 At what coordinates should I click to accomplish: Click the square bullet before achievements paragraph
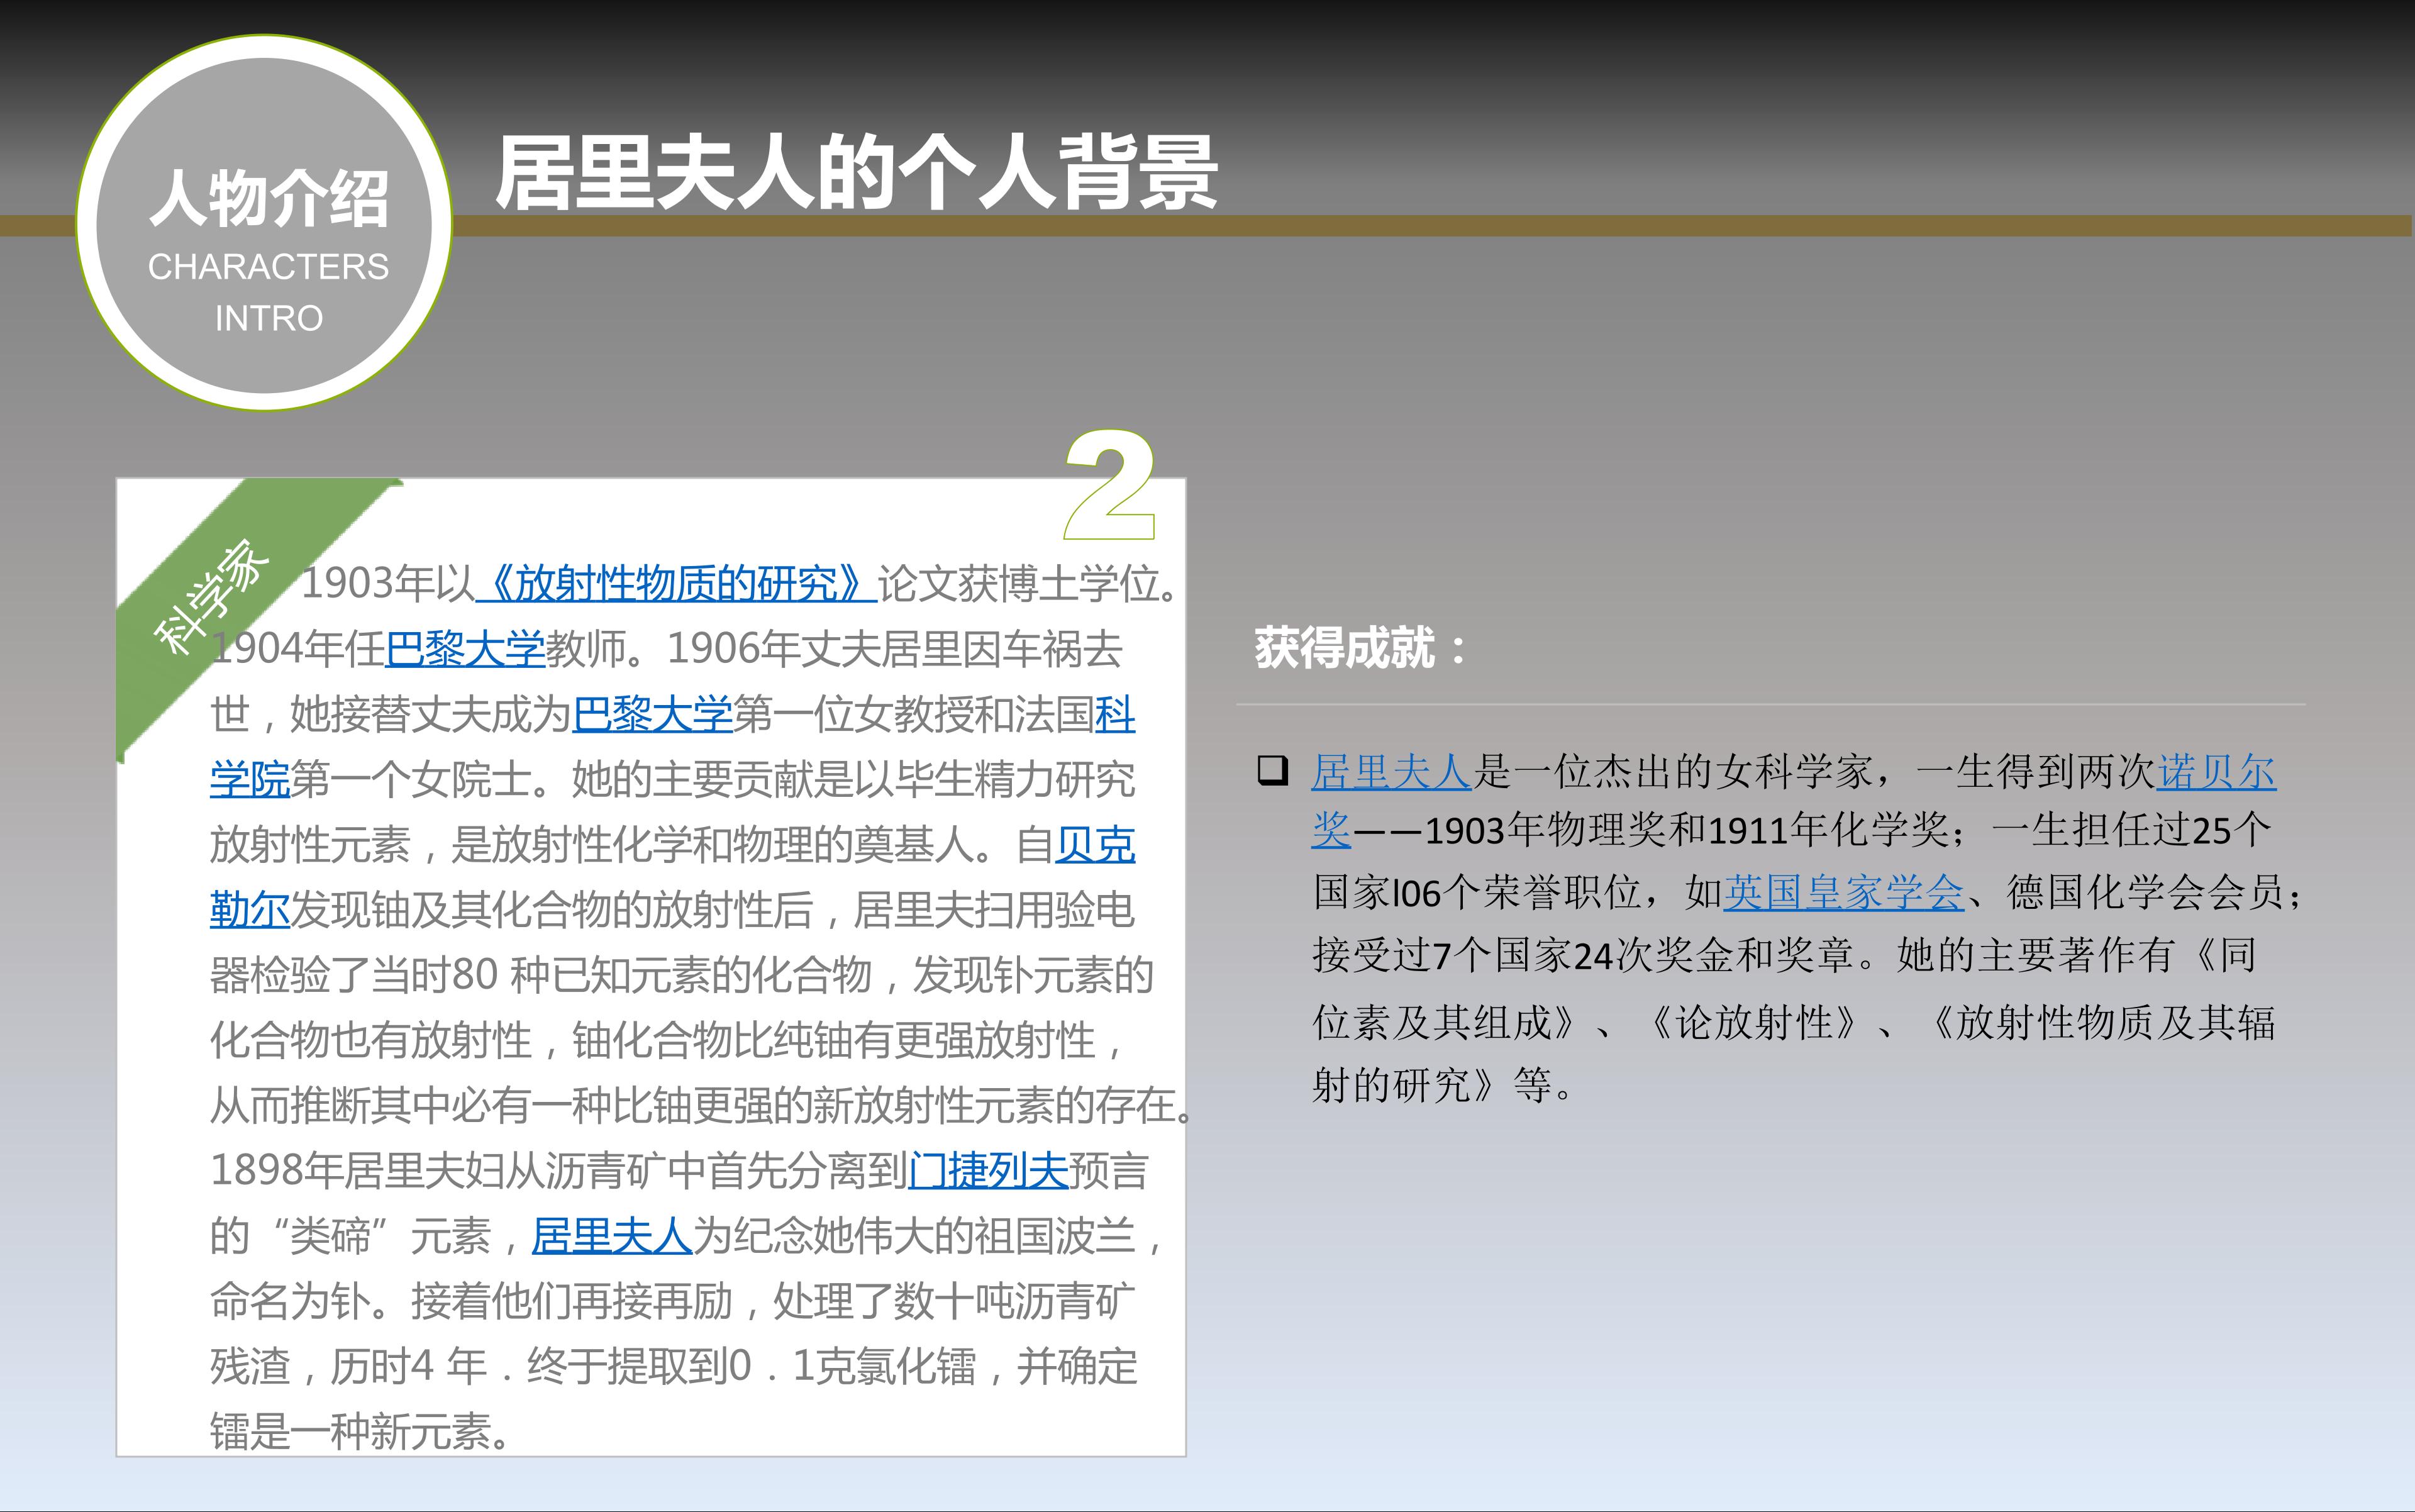coord(1272,771)
